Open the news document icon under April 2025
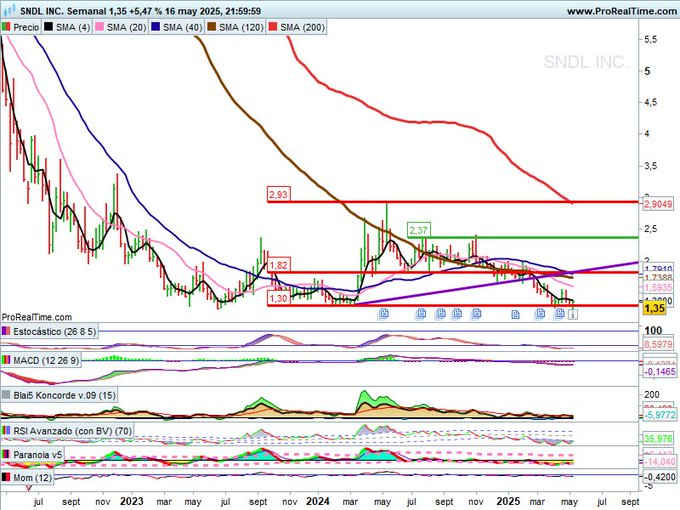Image resolution: width=680 pixels, height=510 pixels. (560, 314)
